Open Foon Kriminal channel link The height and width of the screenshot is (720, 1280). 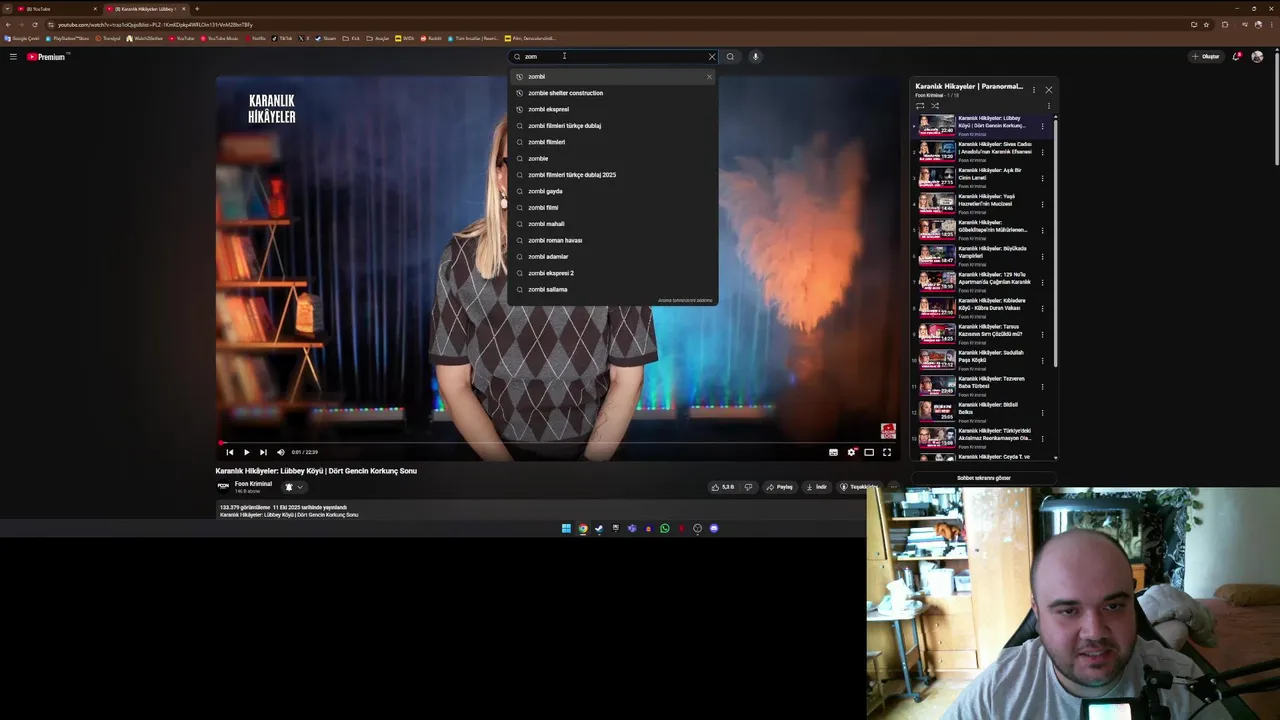click(x=253, y=484)
